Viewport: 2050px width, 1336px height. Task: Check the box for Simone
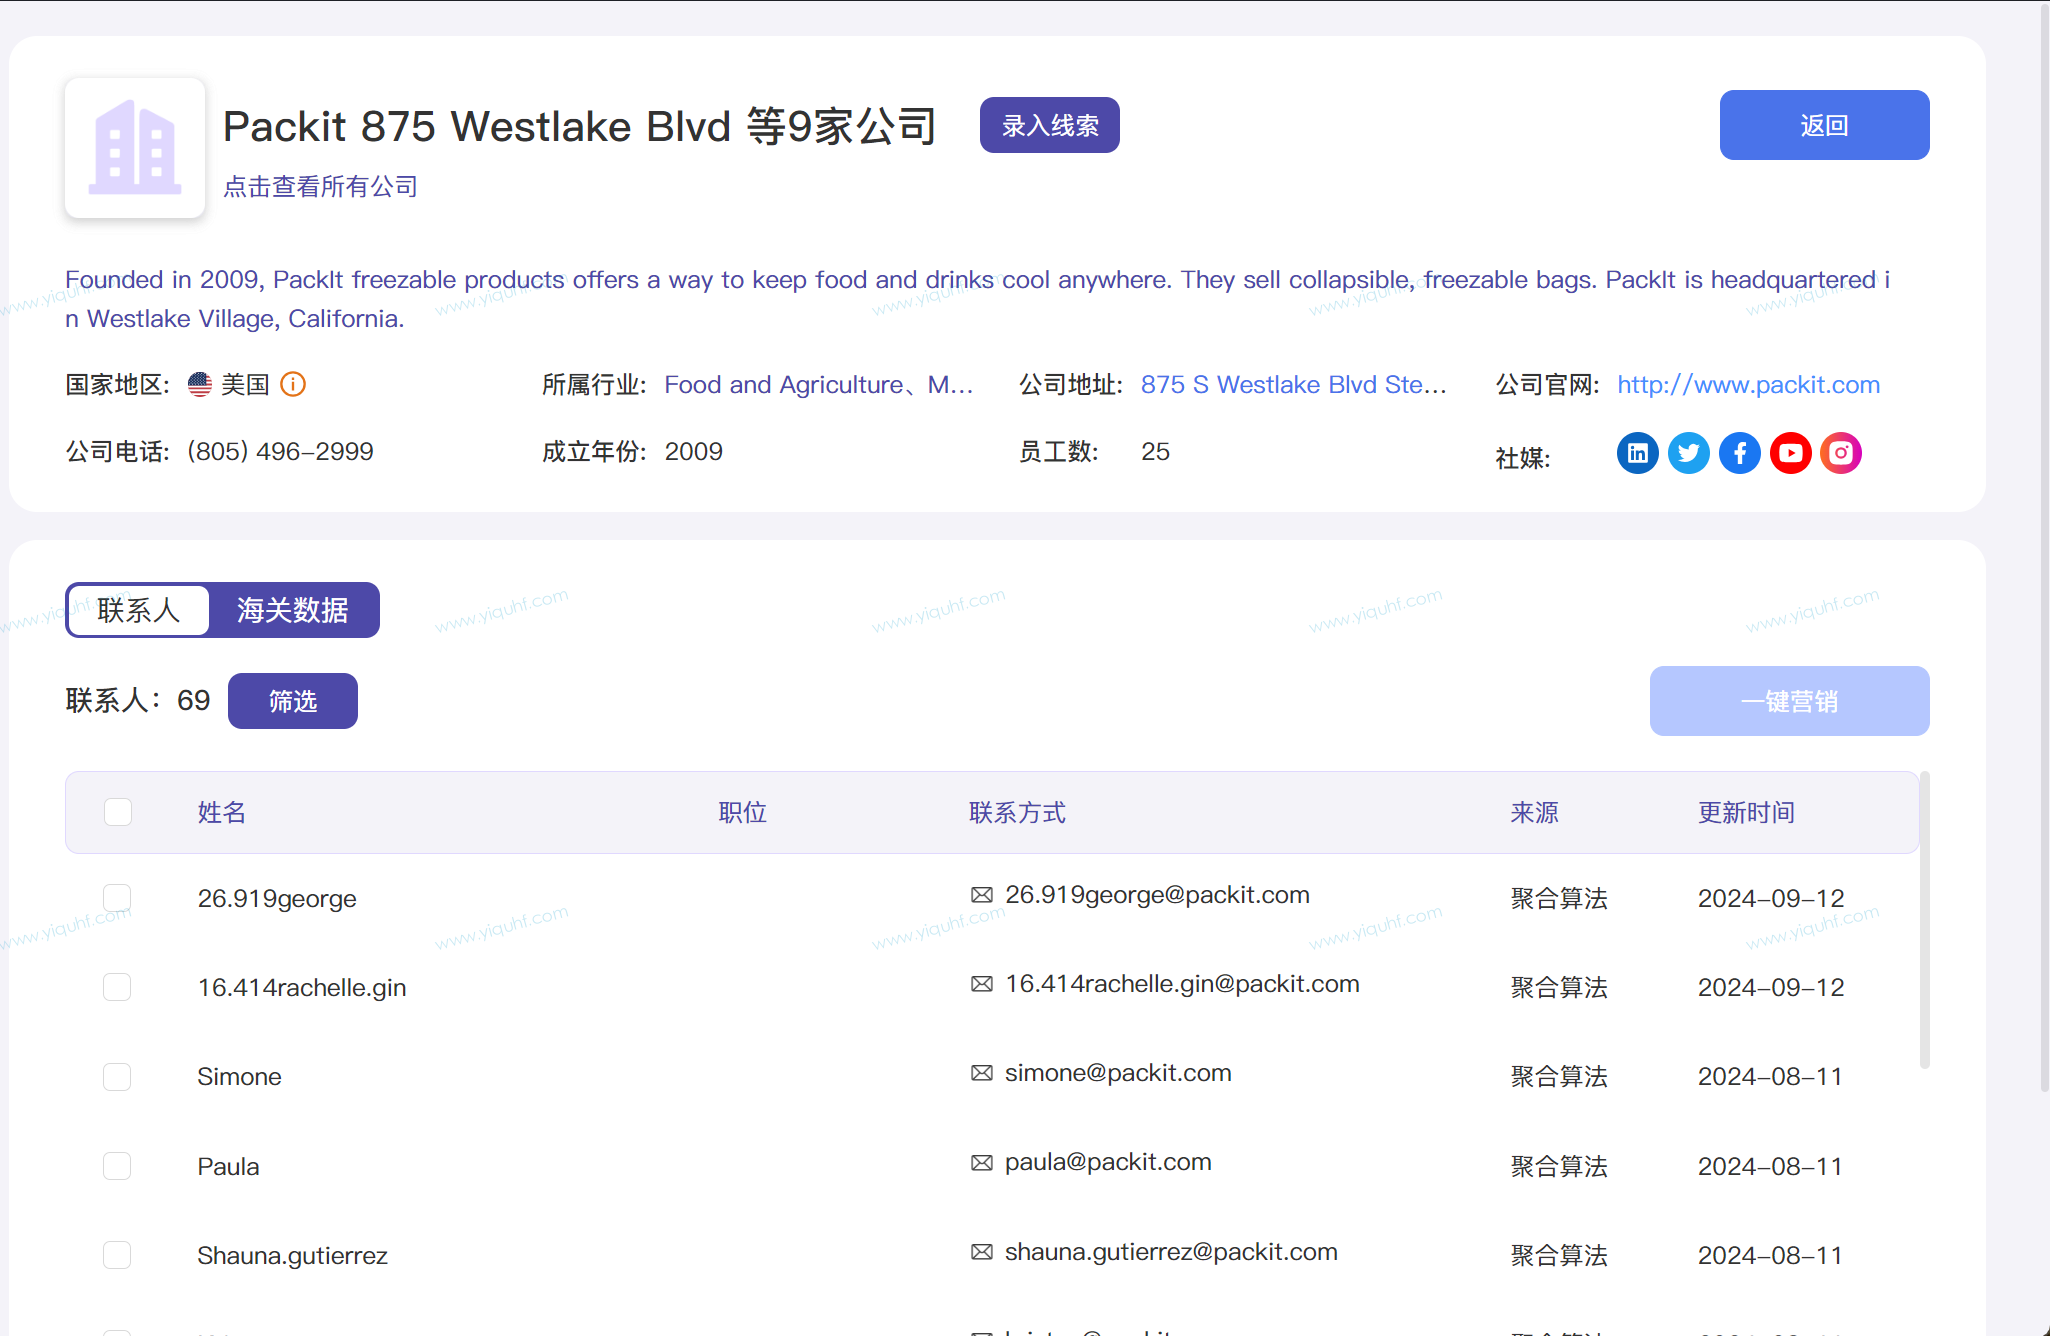117,1076
